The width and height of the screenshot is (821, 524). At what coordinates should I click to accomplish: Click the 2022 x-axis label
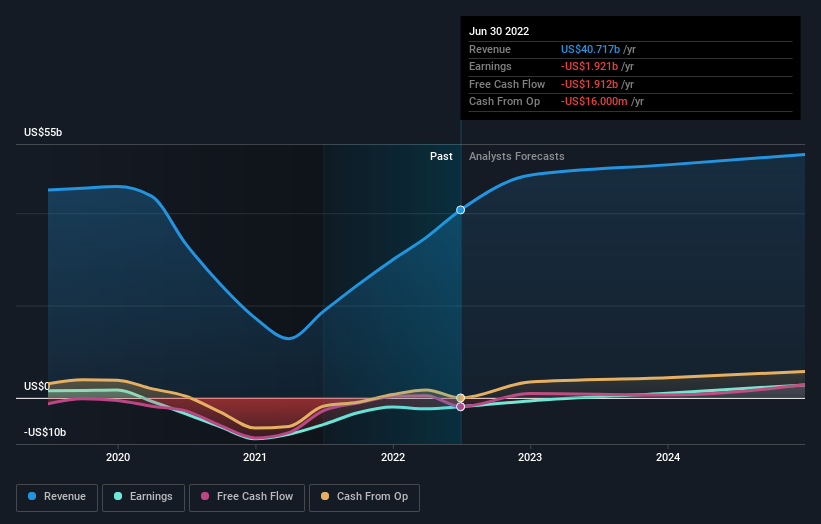coord(393,458)
